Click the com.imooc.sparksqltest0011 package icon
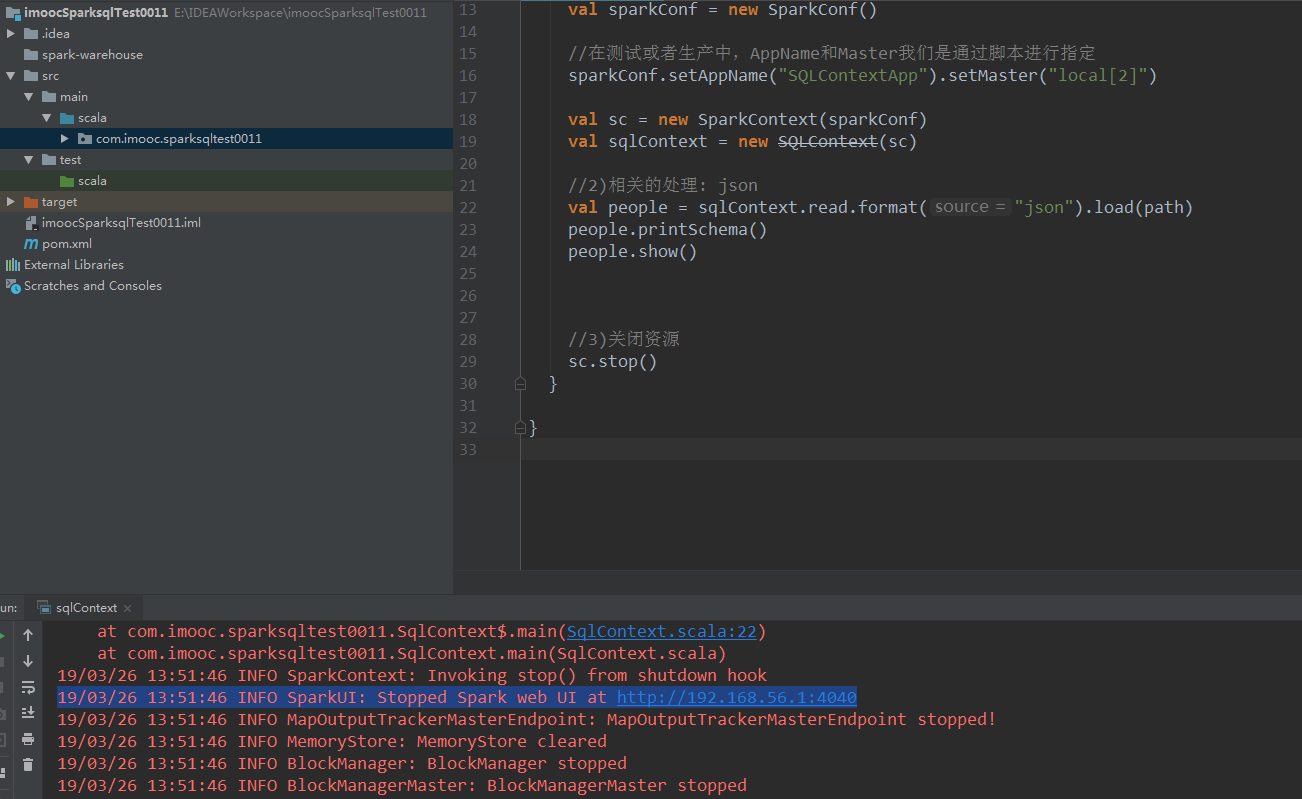Viewport: 1302px width, 799px height. (x=85, y=139)
